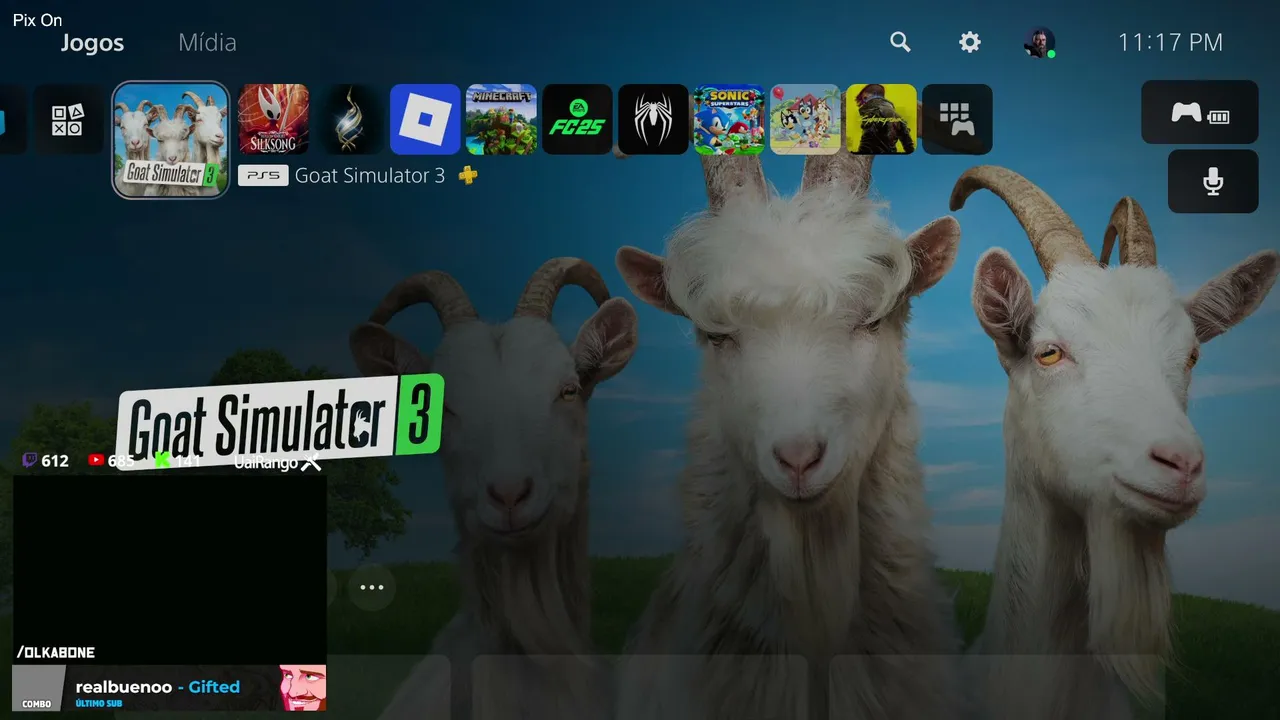Open the user profile avatar
The image size is (1280, 720).
(1039, 42)
